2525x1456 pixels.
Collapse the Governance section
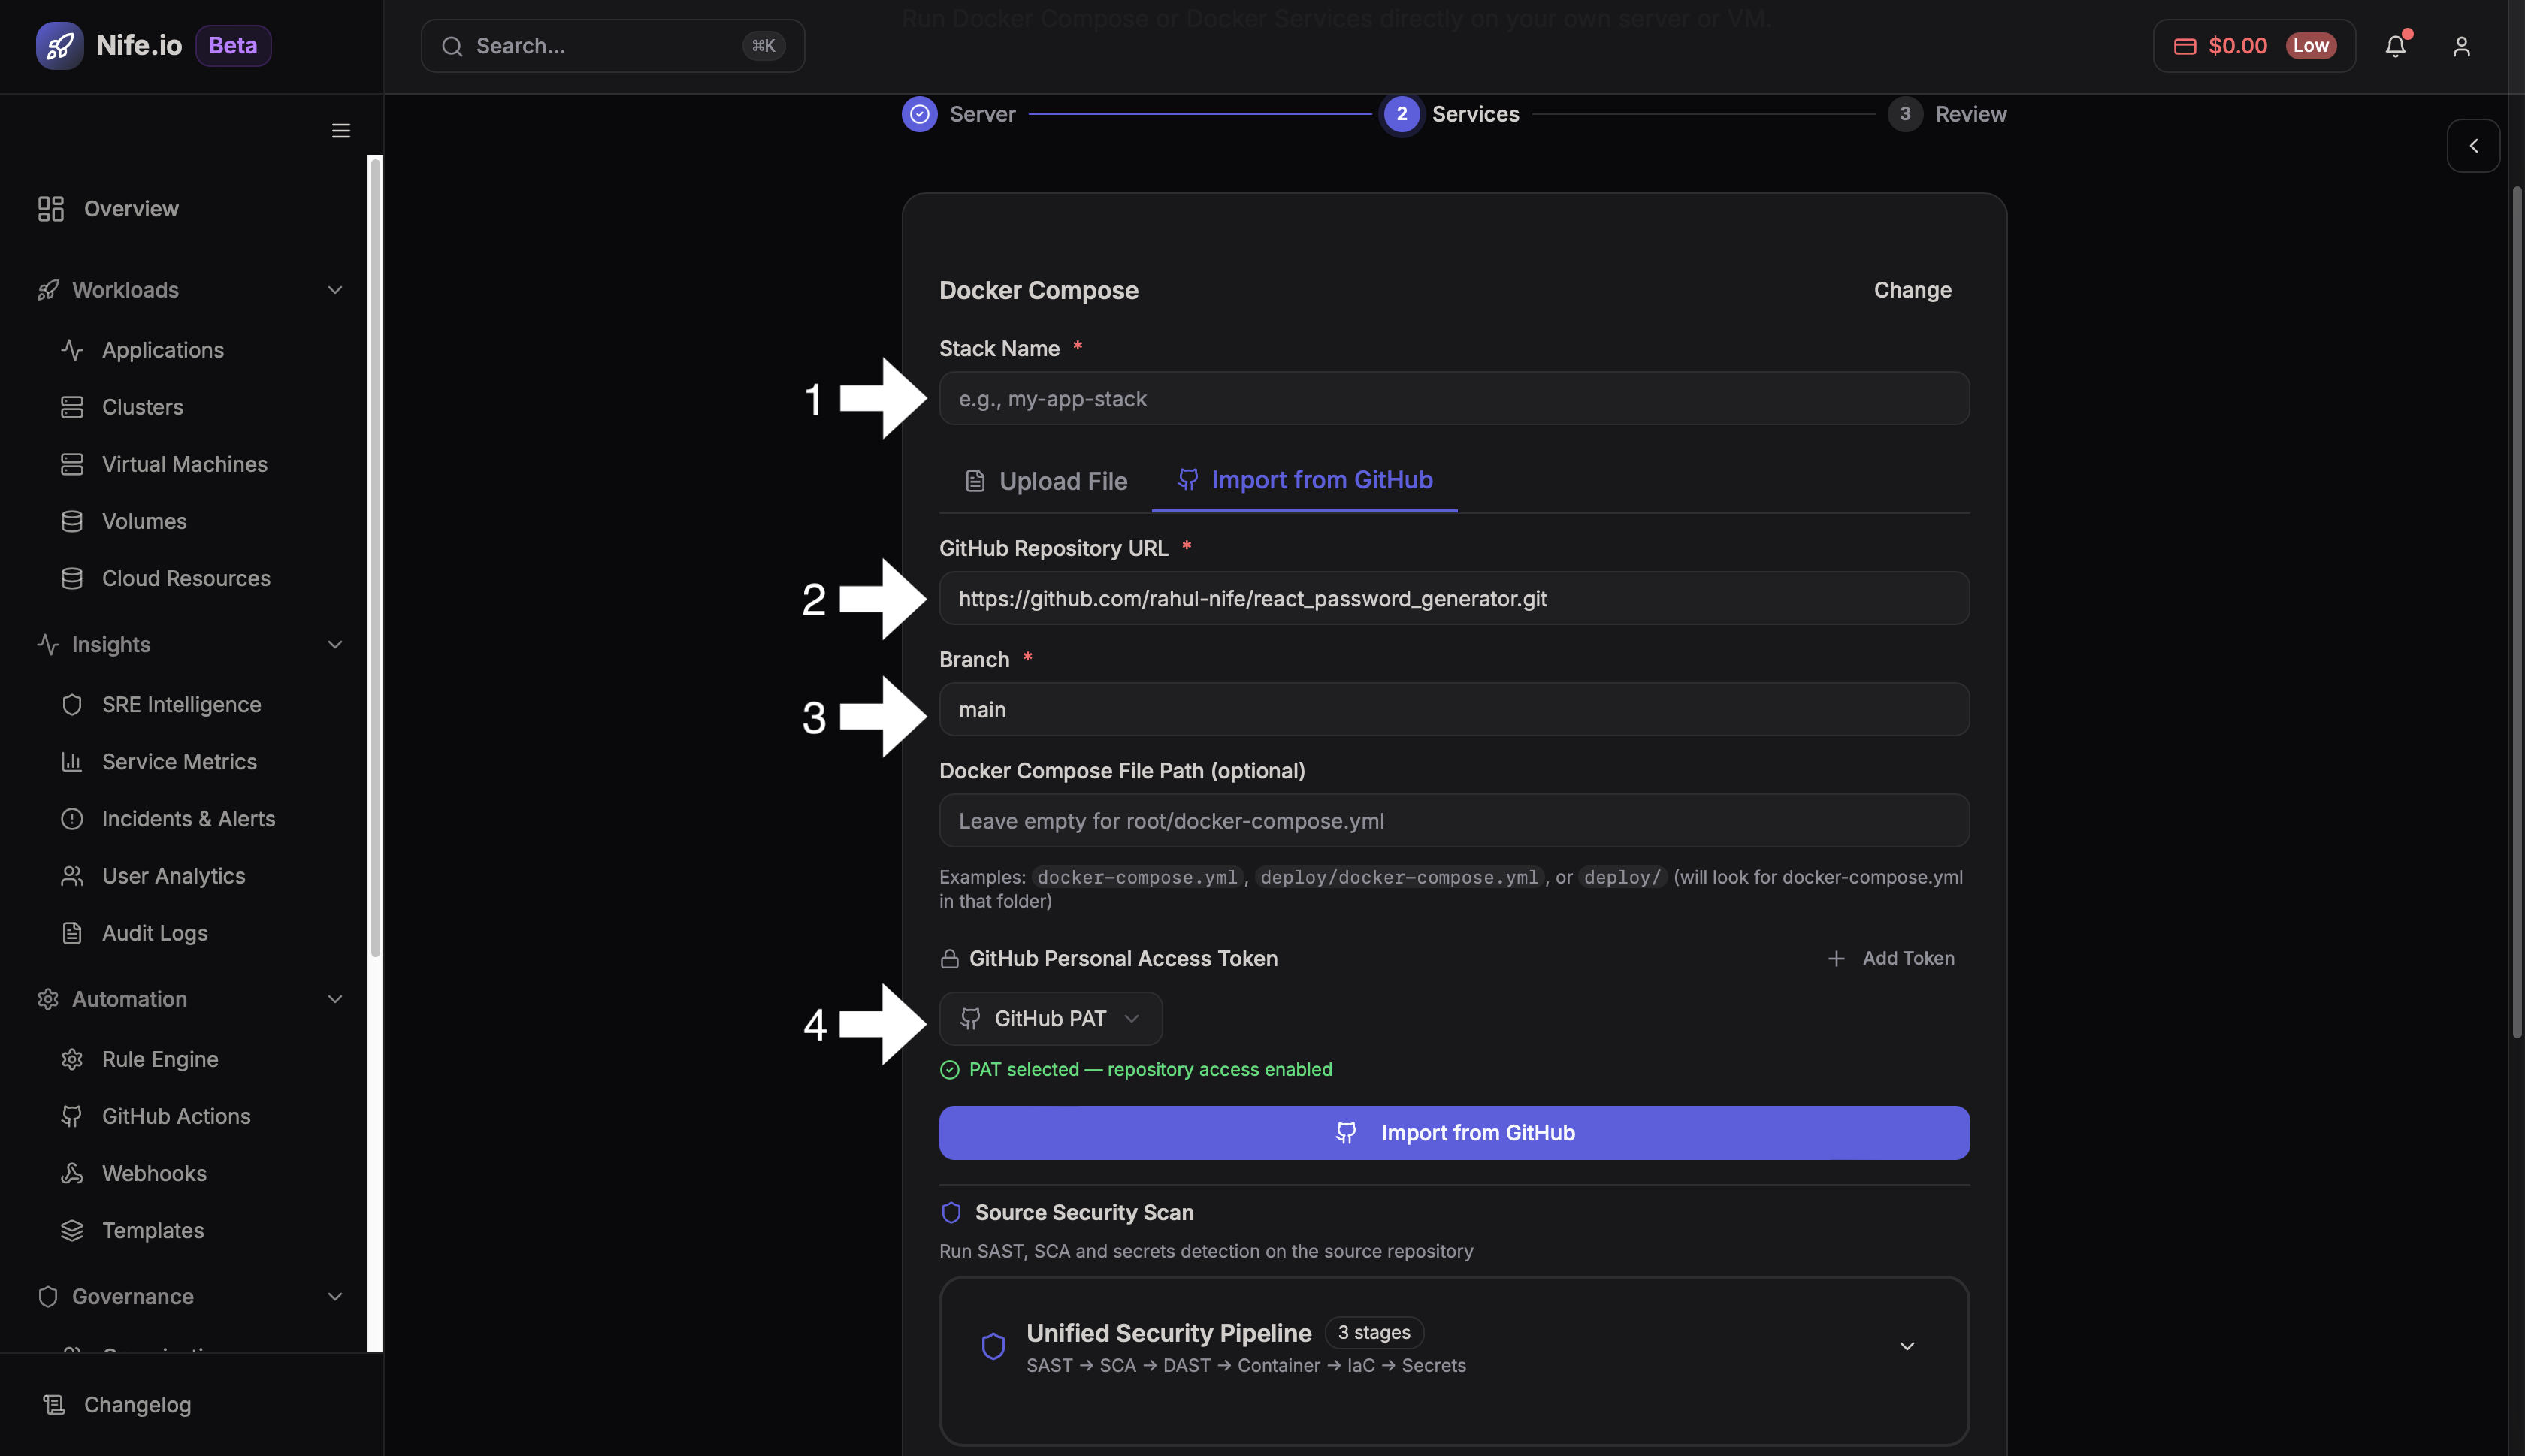click(334, 1296)
